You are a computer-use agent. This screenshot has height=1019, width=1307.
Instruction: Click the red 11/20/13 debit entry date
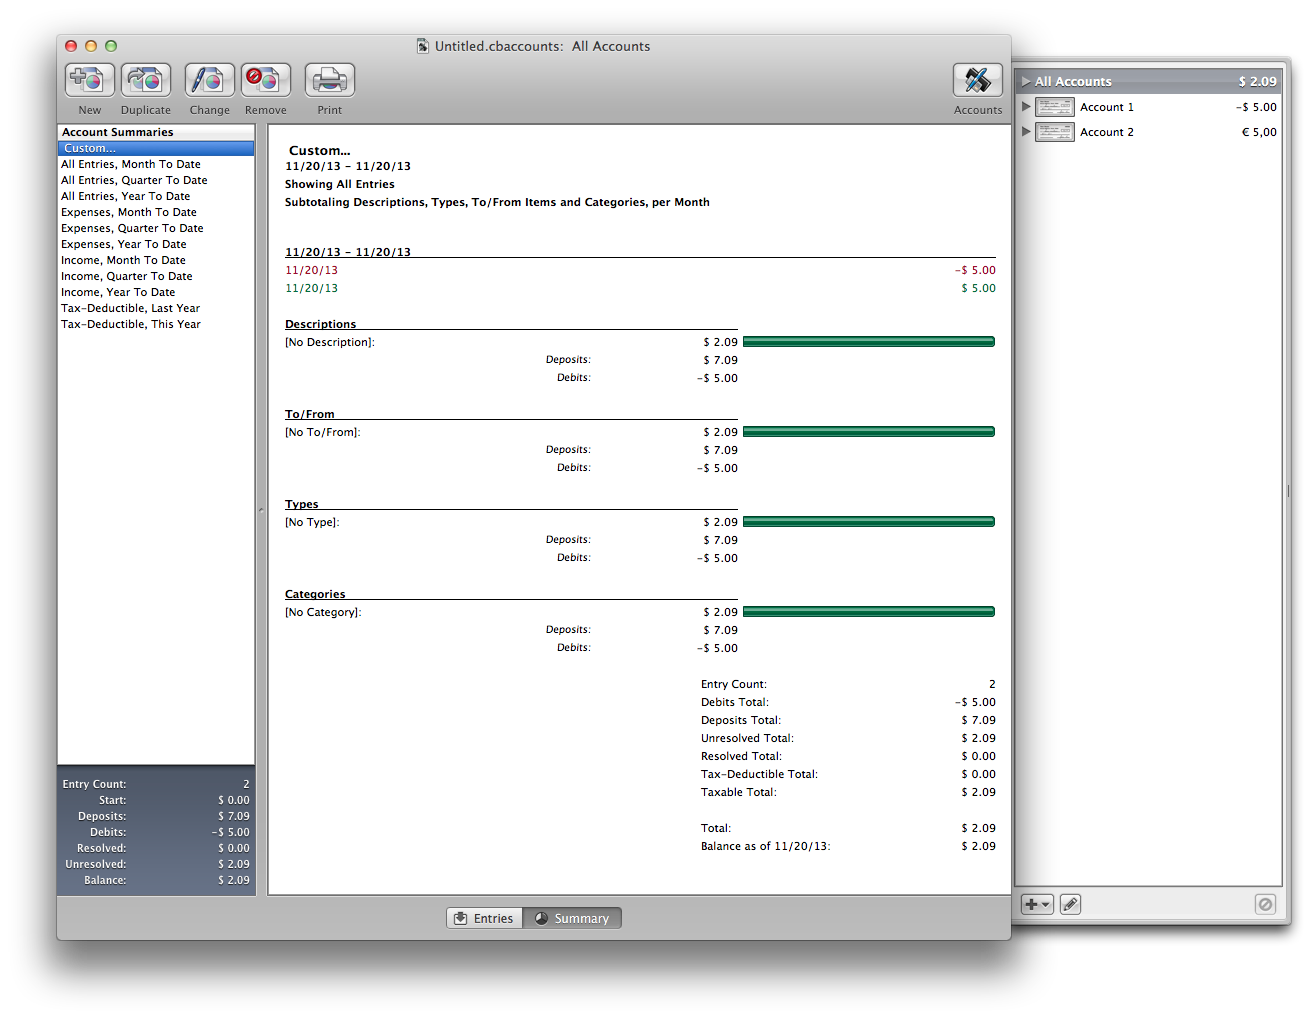312,270
